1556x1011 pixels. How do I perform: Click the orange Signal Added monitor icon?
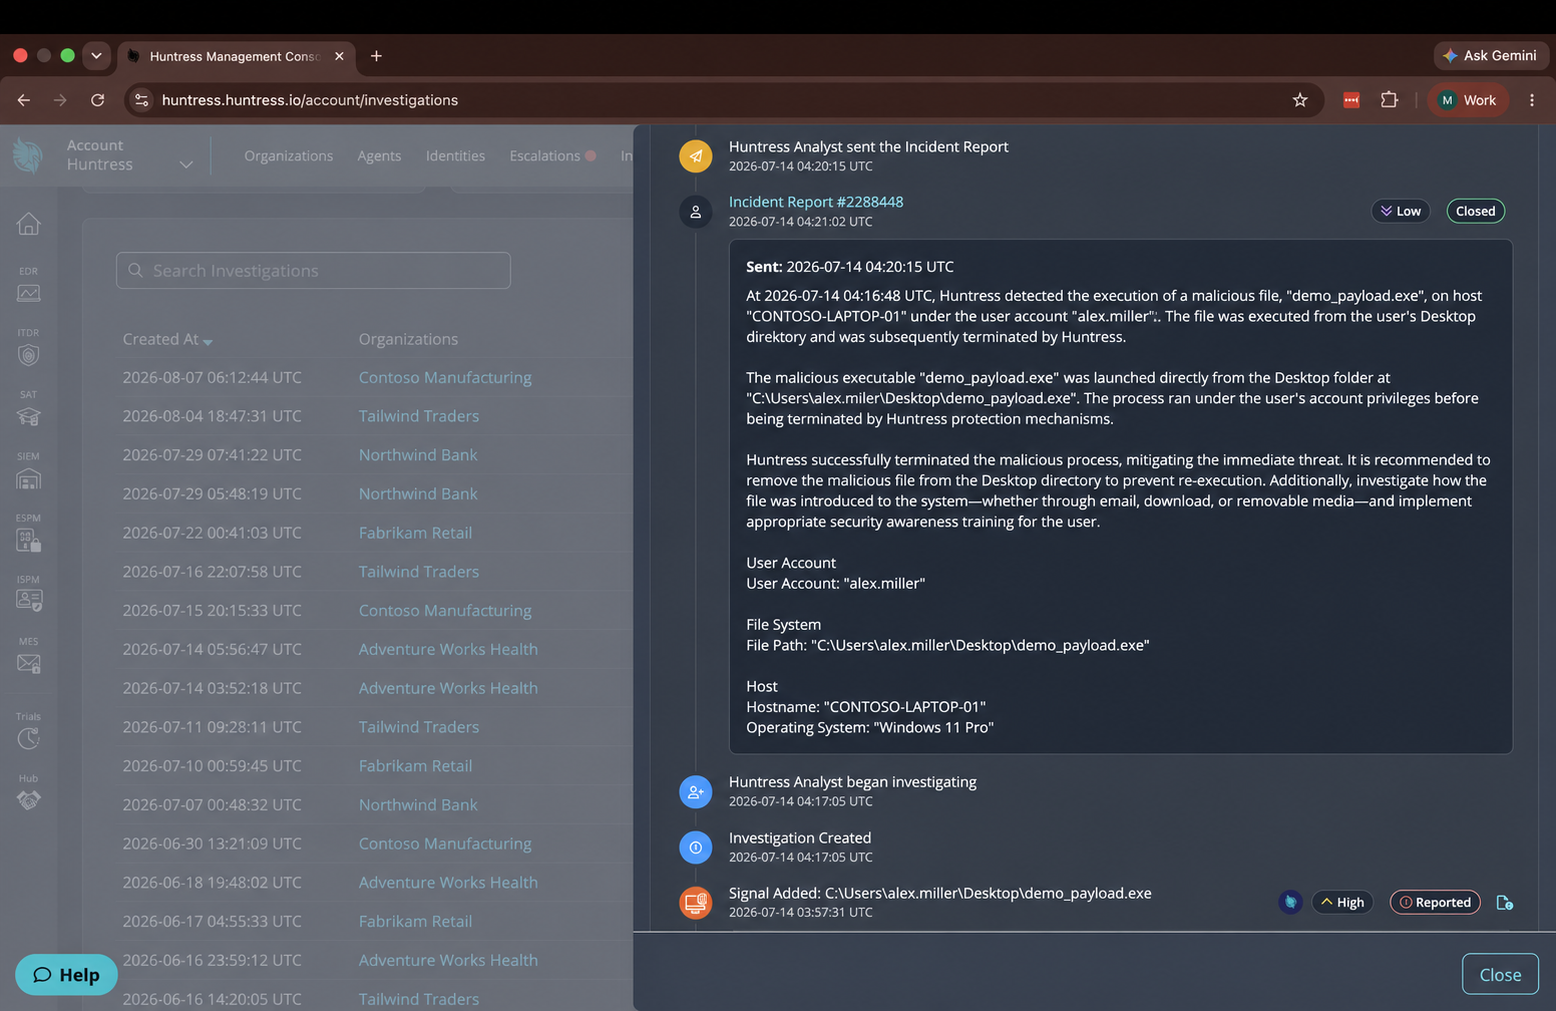tap(695, 903)
